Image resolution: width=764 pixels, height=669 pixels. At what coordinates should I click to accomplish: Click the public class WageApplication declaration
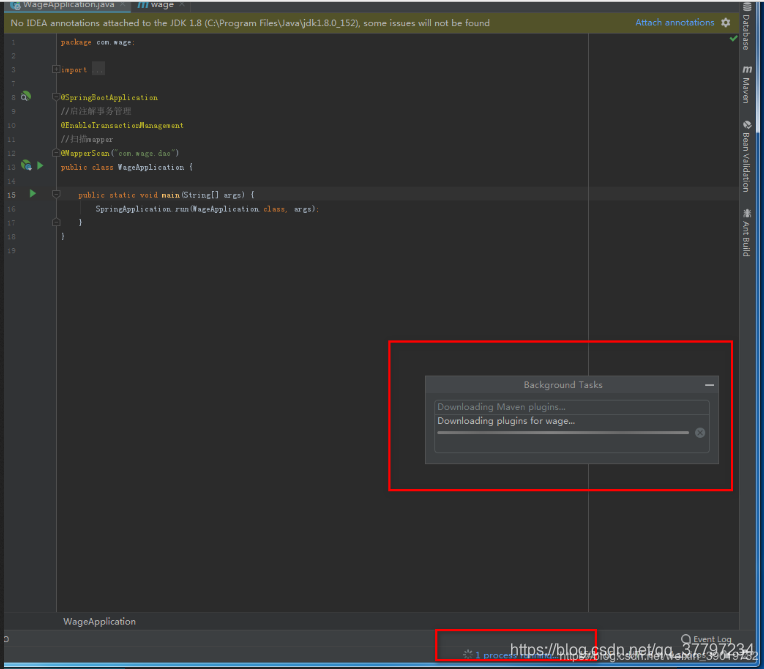[x=127, y=167]
